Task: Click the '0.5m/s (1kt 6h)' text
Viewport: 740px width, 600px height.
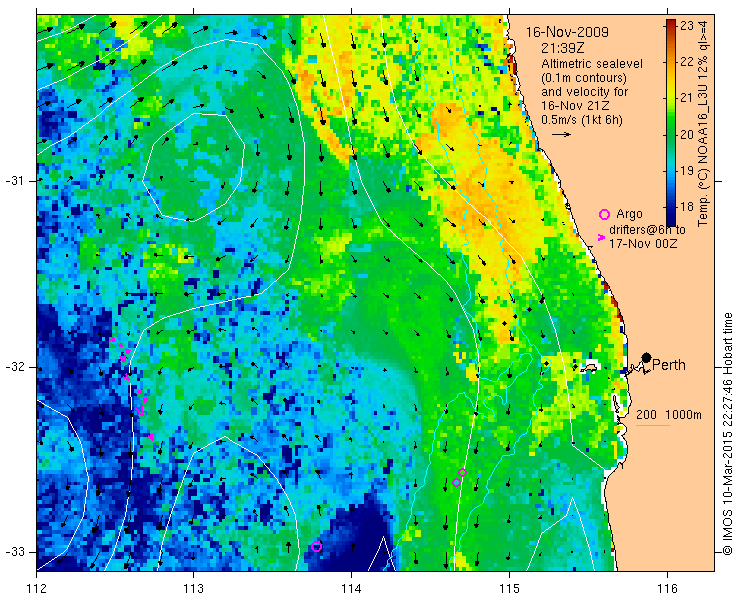Action: click(581, 120)
